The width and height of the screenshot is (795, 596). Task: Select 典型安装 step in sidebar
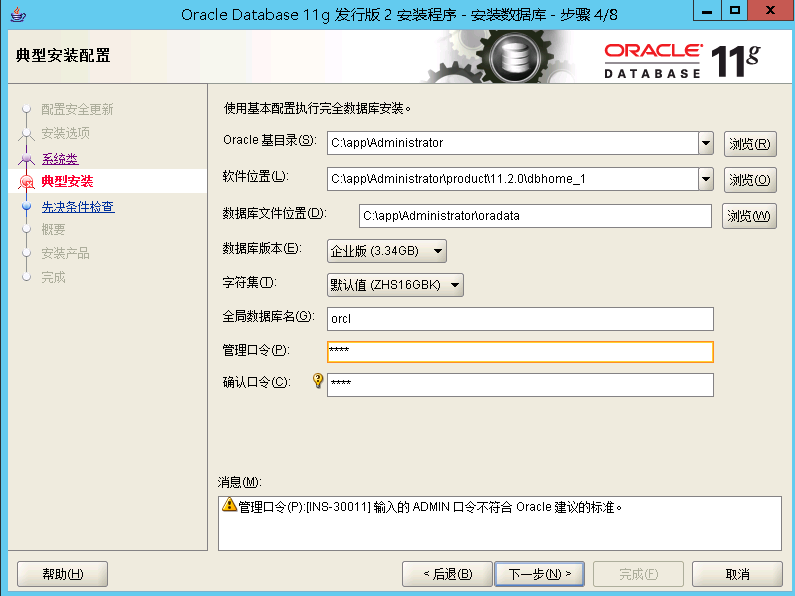pyautogui.click(x=67, y=181)
